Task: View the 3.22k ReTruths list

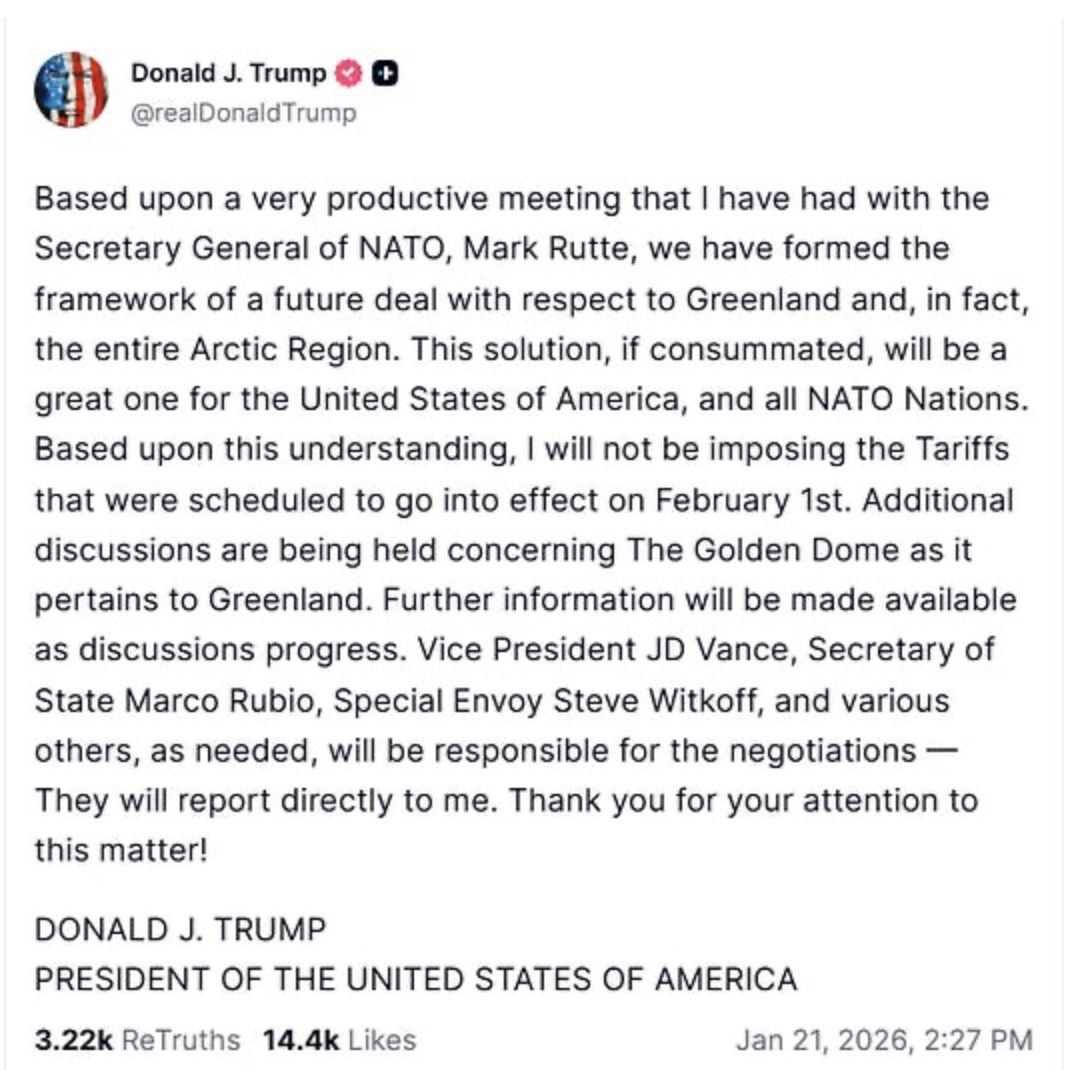Action: pyautogui.click(x=138, y=1039)
